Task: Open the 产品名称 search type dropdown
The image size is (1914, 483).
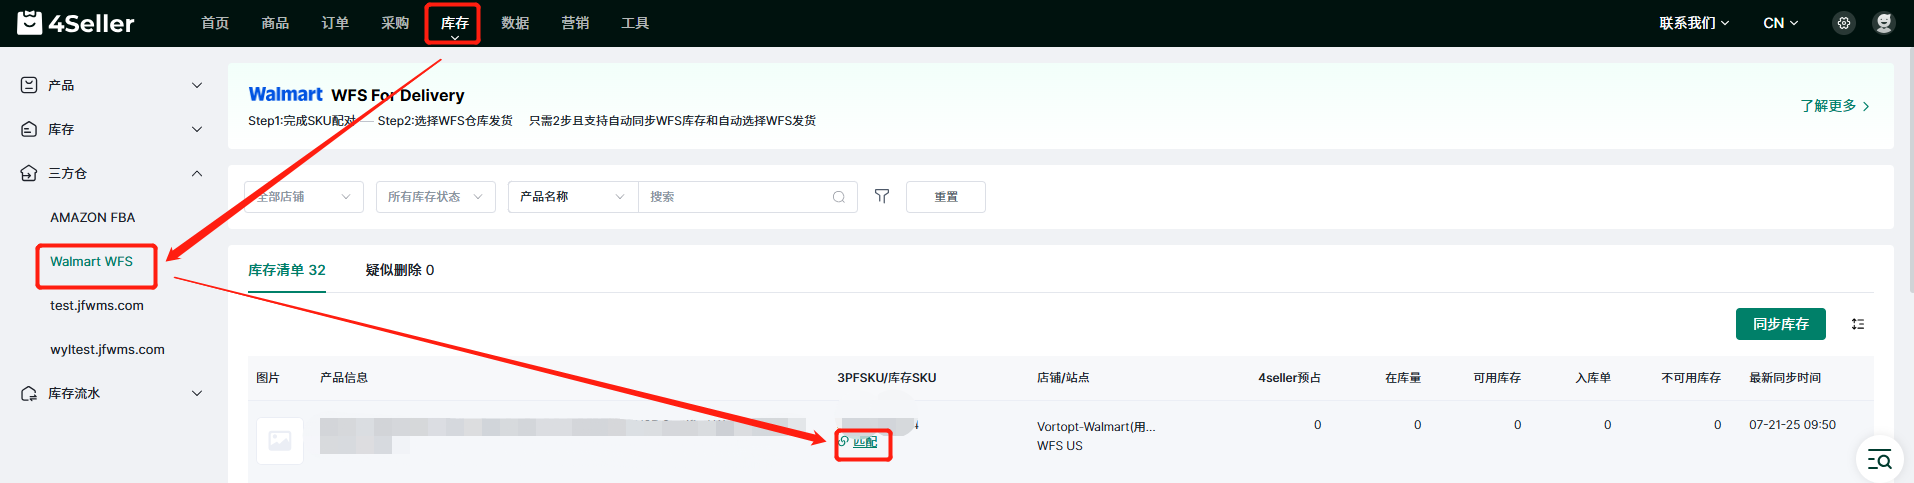Action: click(573, 197)
